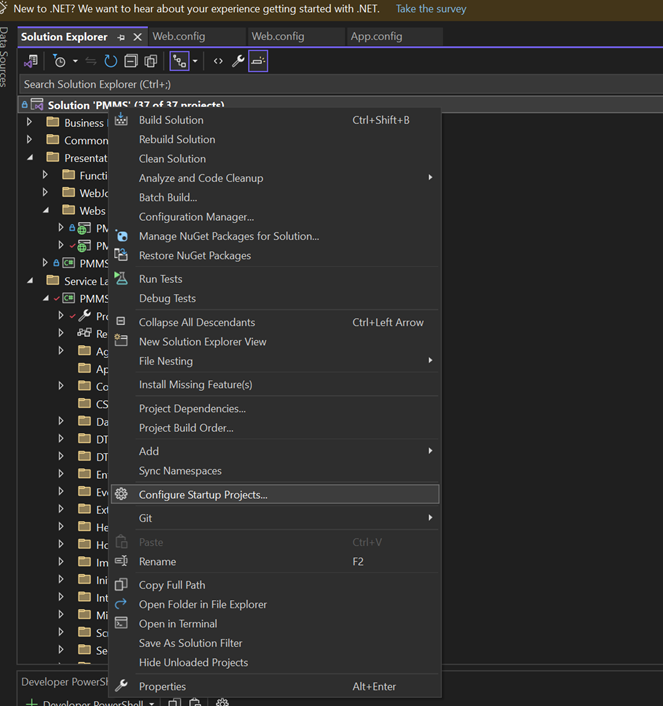Close the Solution Explorer panel with X

[x=137, y=37]
